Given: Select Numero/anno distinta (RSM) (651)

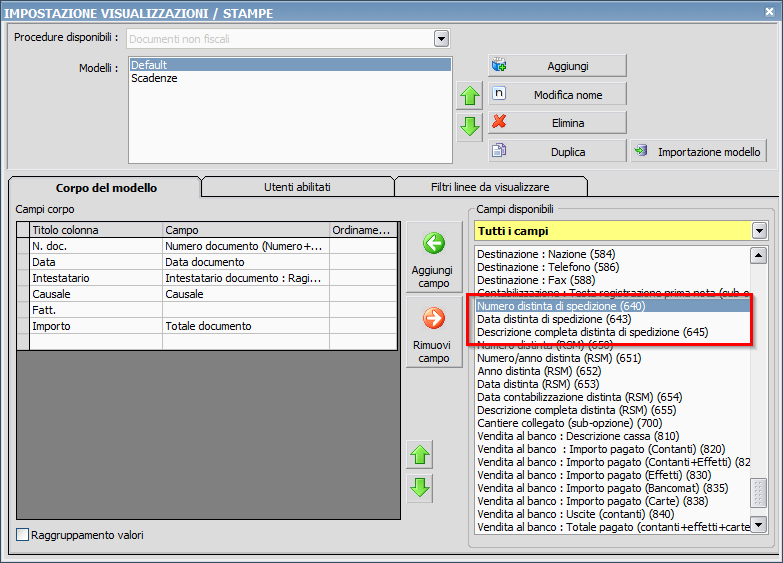Looking at the screenshot, I should (x=612, y=358).
